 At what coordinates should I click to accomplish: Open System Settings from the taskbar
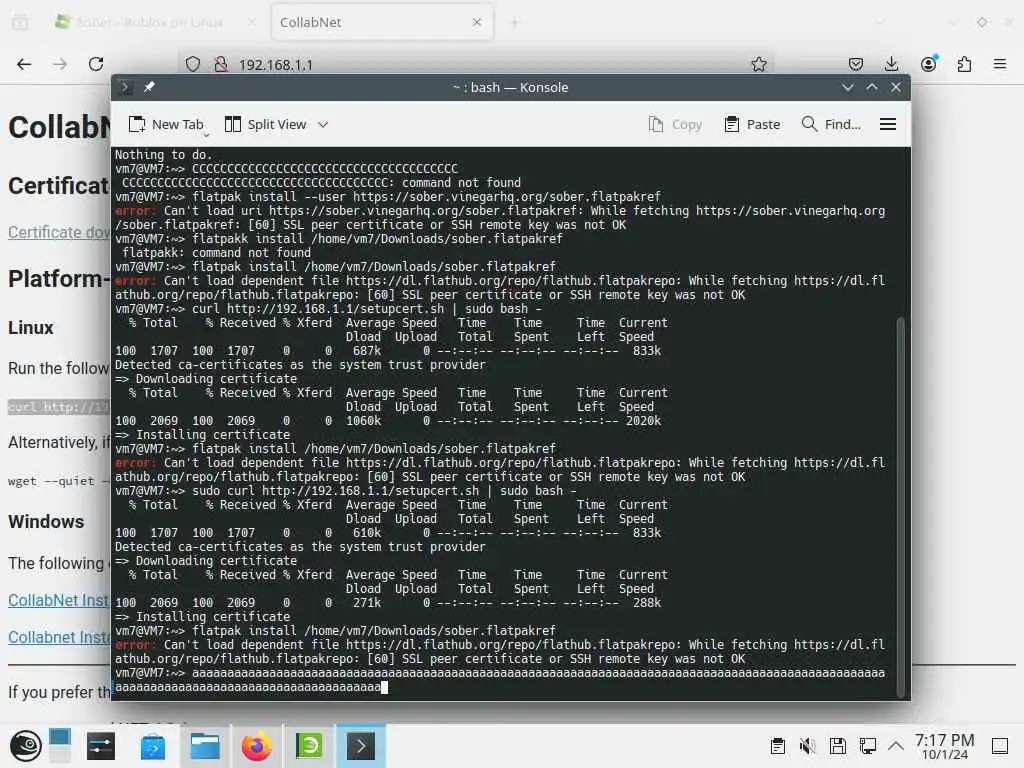[x=101, y=746]
